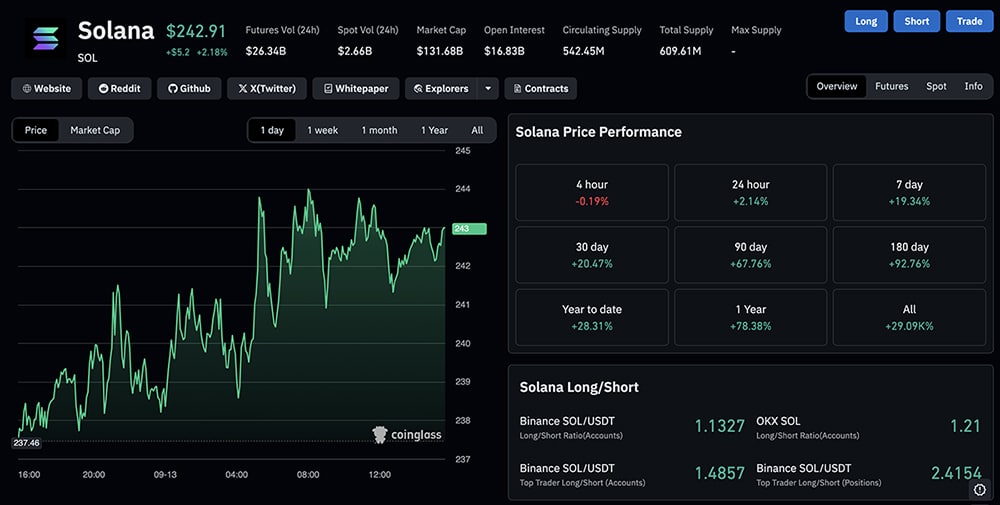The width and height of the screenshot is (1000, 505).
Task: Click the green 243 price label on chart
Action: pyautogui.click(x=469, y=228)
